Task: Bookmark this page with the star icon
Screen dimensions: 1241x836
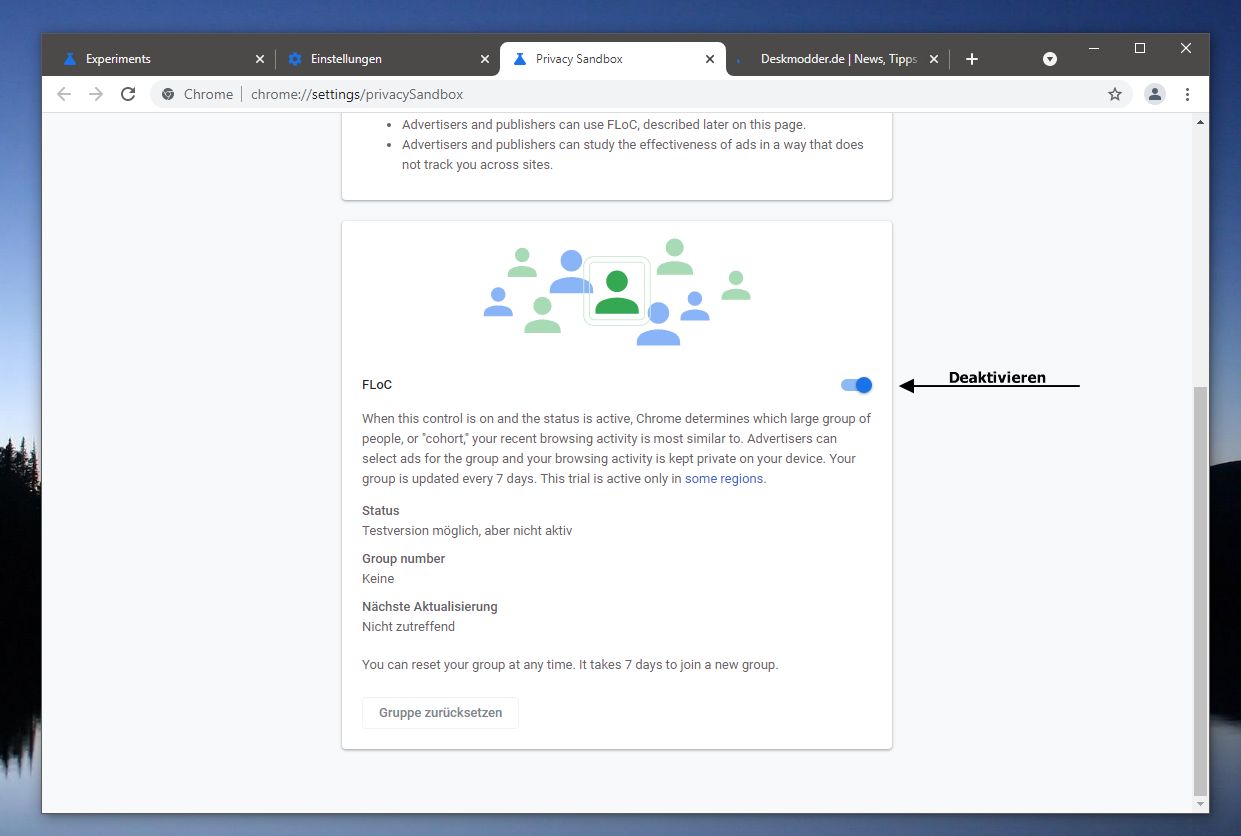Action: coord(1115,94)
